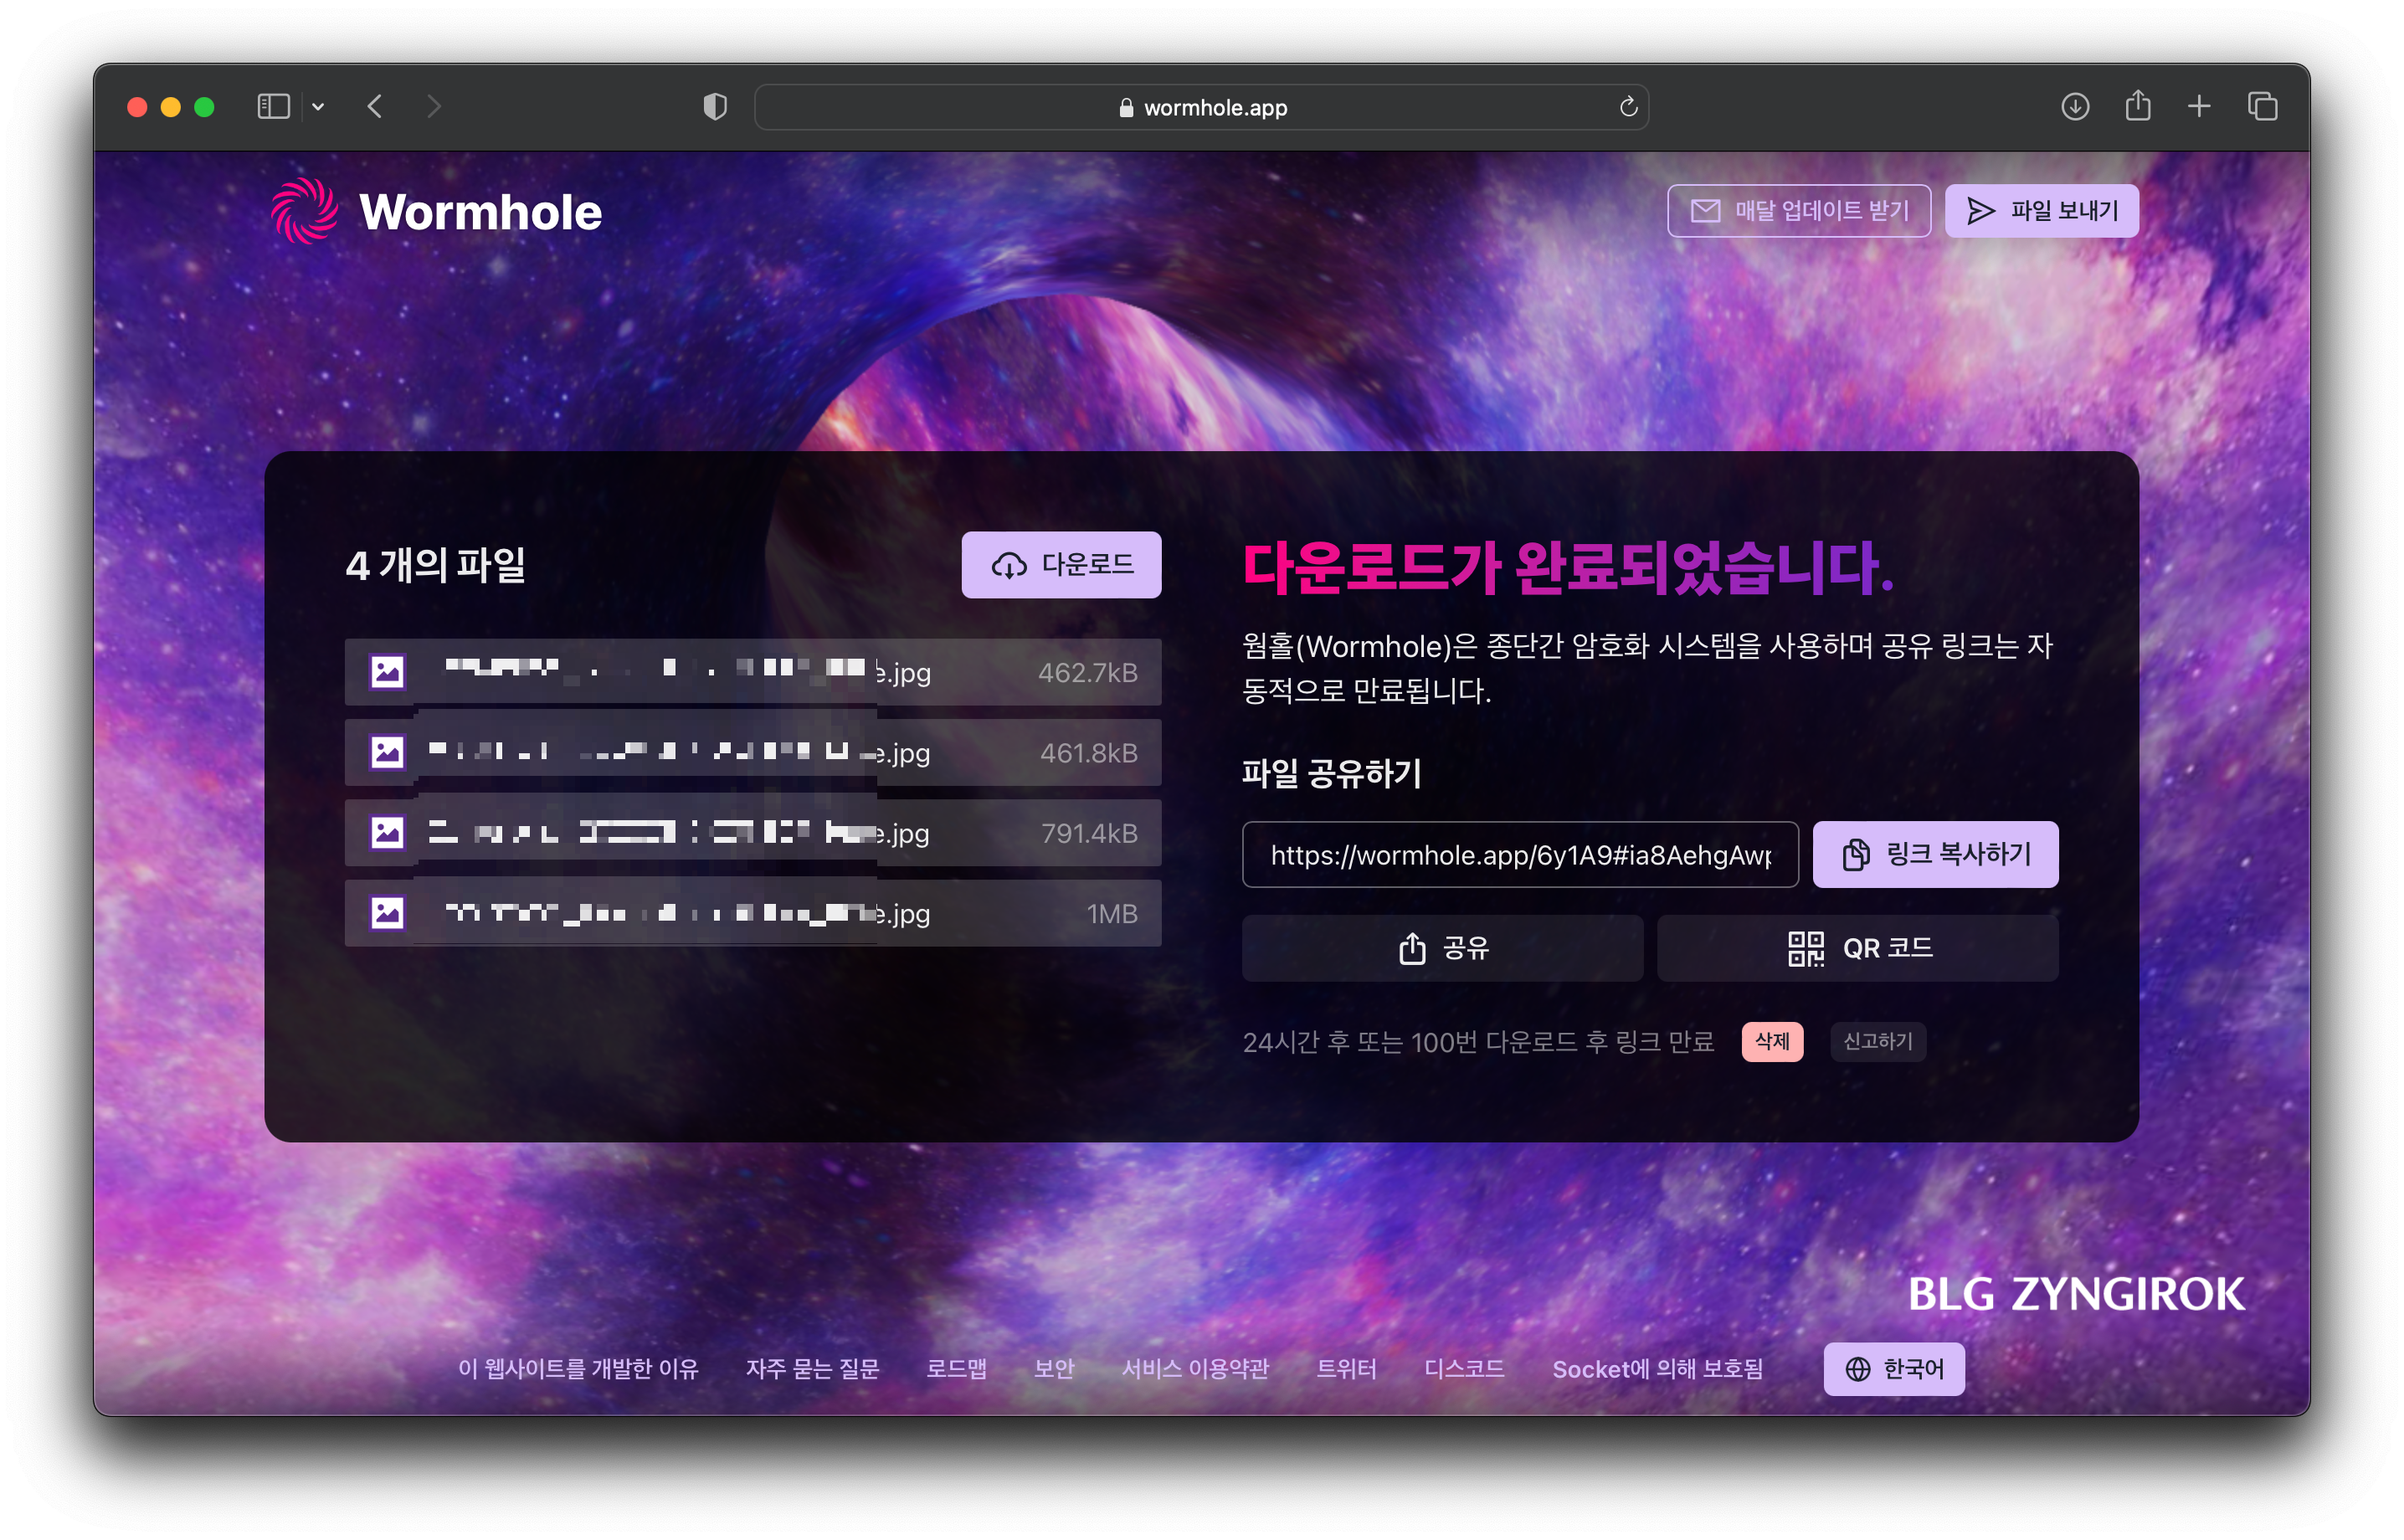Open the 서비스 이용약관 footer menu item
This screenshot has width=2404, height=1540.
[x=1196, y=1368]
